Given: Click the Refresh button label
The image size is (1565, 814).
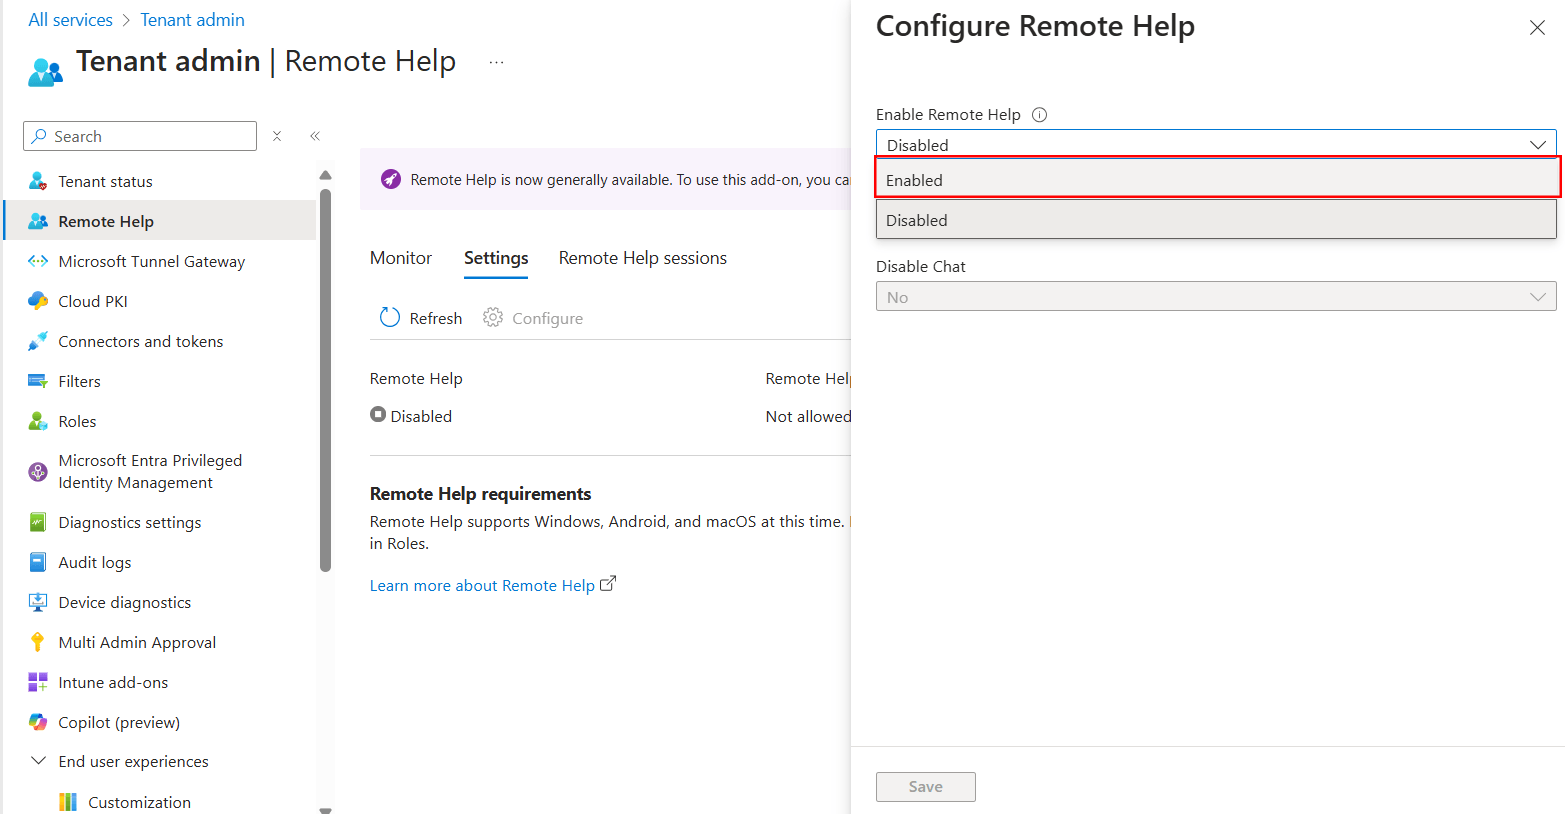Looking at the screenshot, I should click(x=436, y=318).
